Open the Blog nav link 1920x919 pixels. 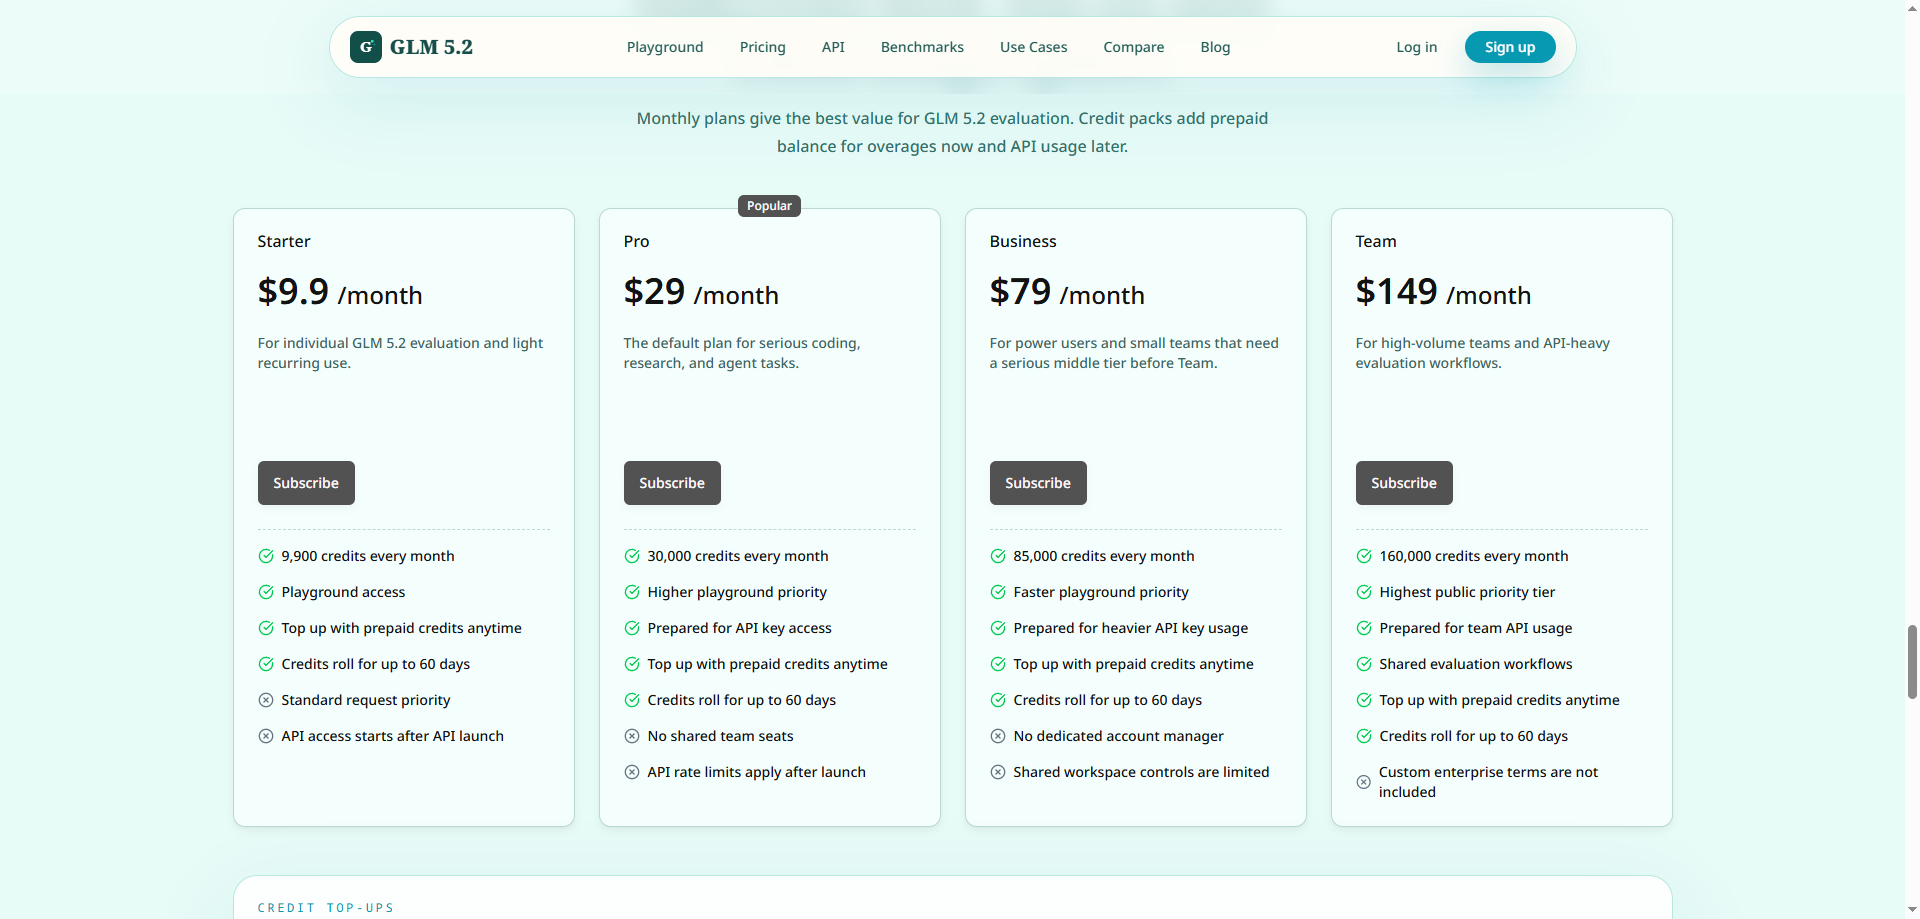click(1215, 47)
